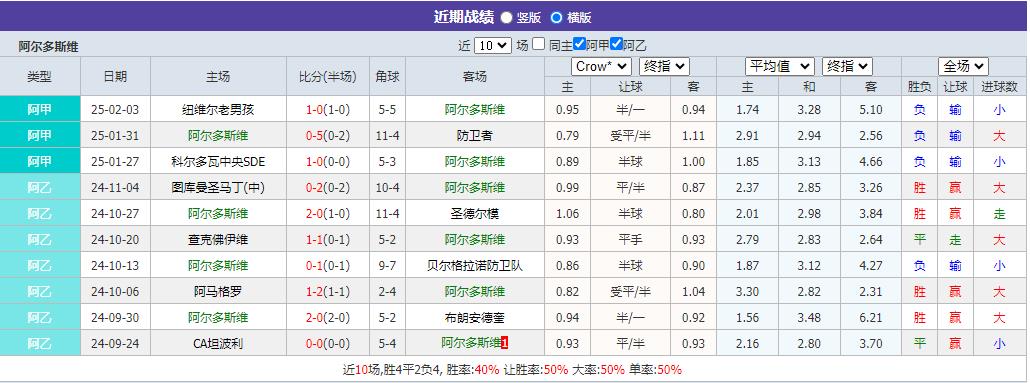This screenshot has width=1030, height=383.
Task: Open the Crow* bookmaker dropdown
Action: (x=602, y=66)
